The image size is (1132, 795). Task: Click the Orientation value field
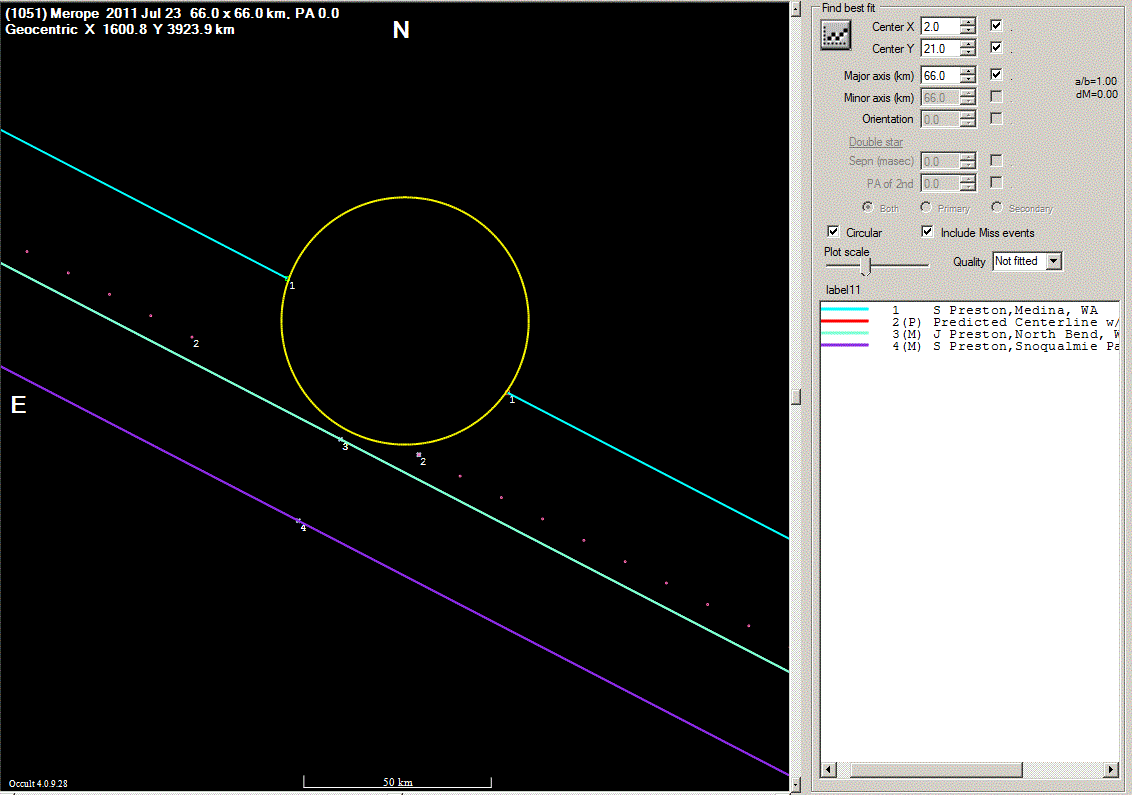[940, 119]
